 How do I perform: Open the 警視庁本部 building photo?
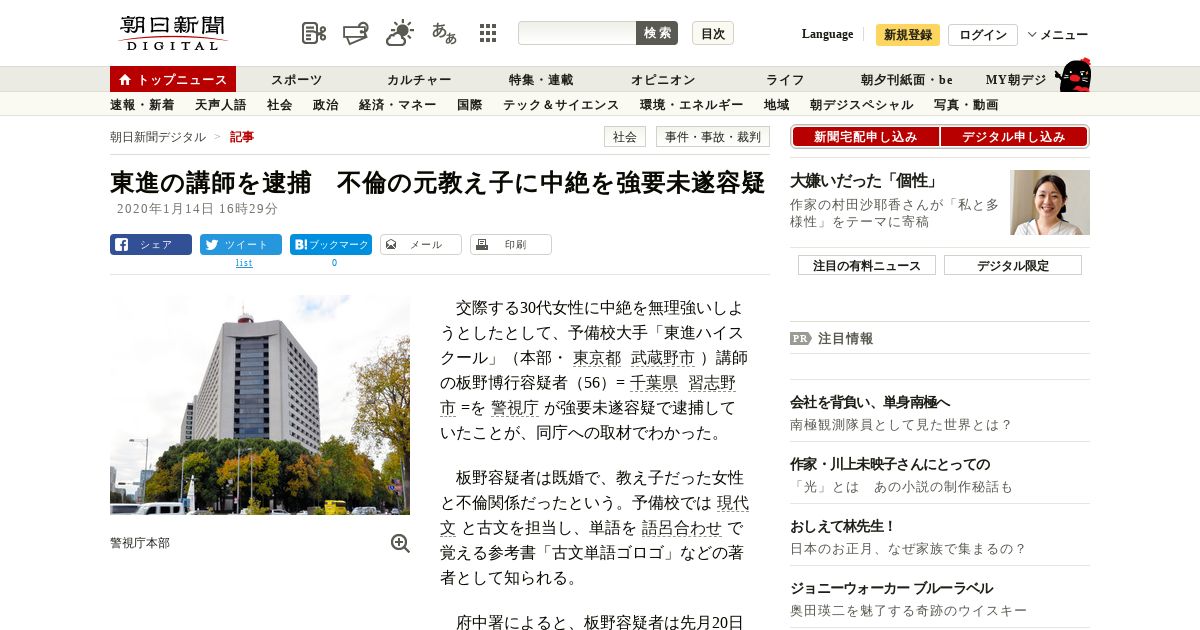pos(260,405)
